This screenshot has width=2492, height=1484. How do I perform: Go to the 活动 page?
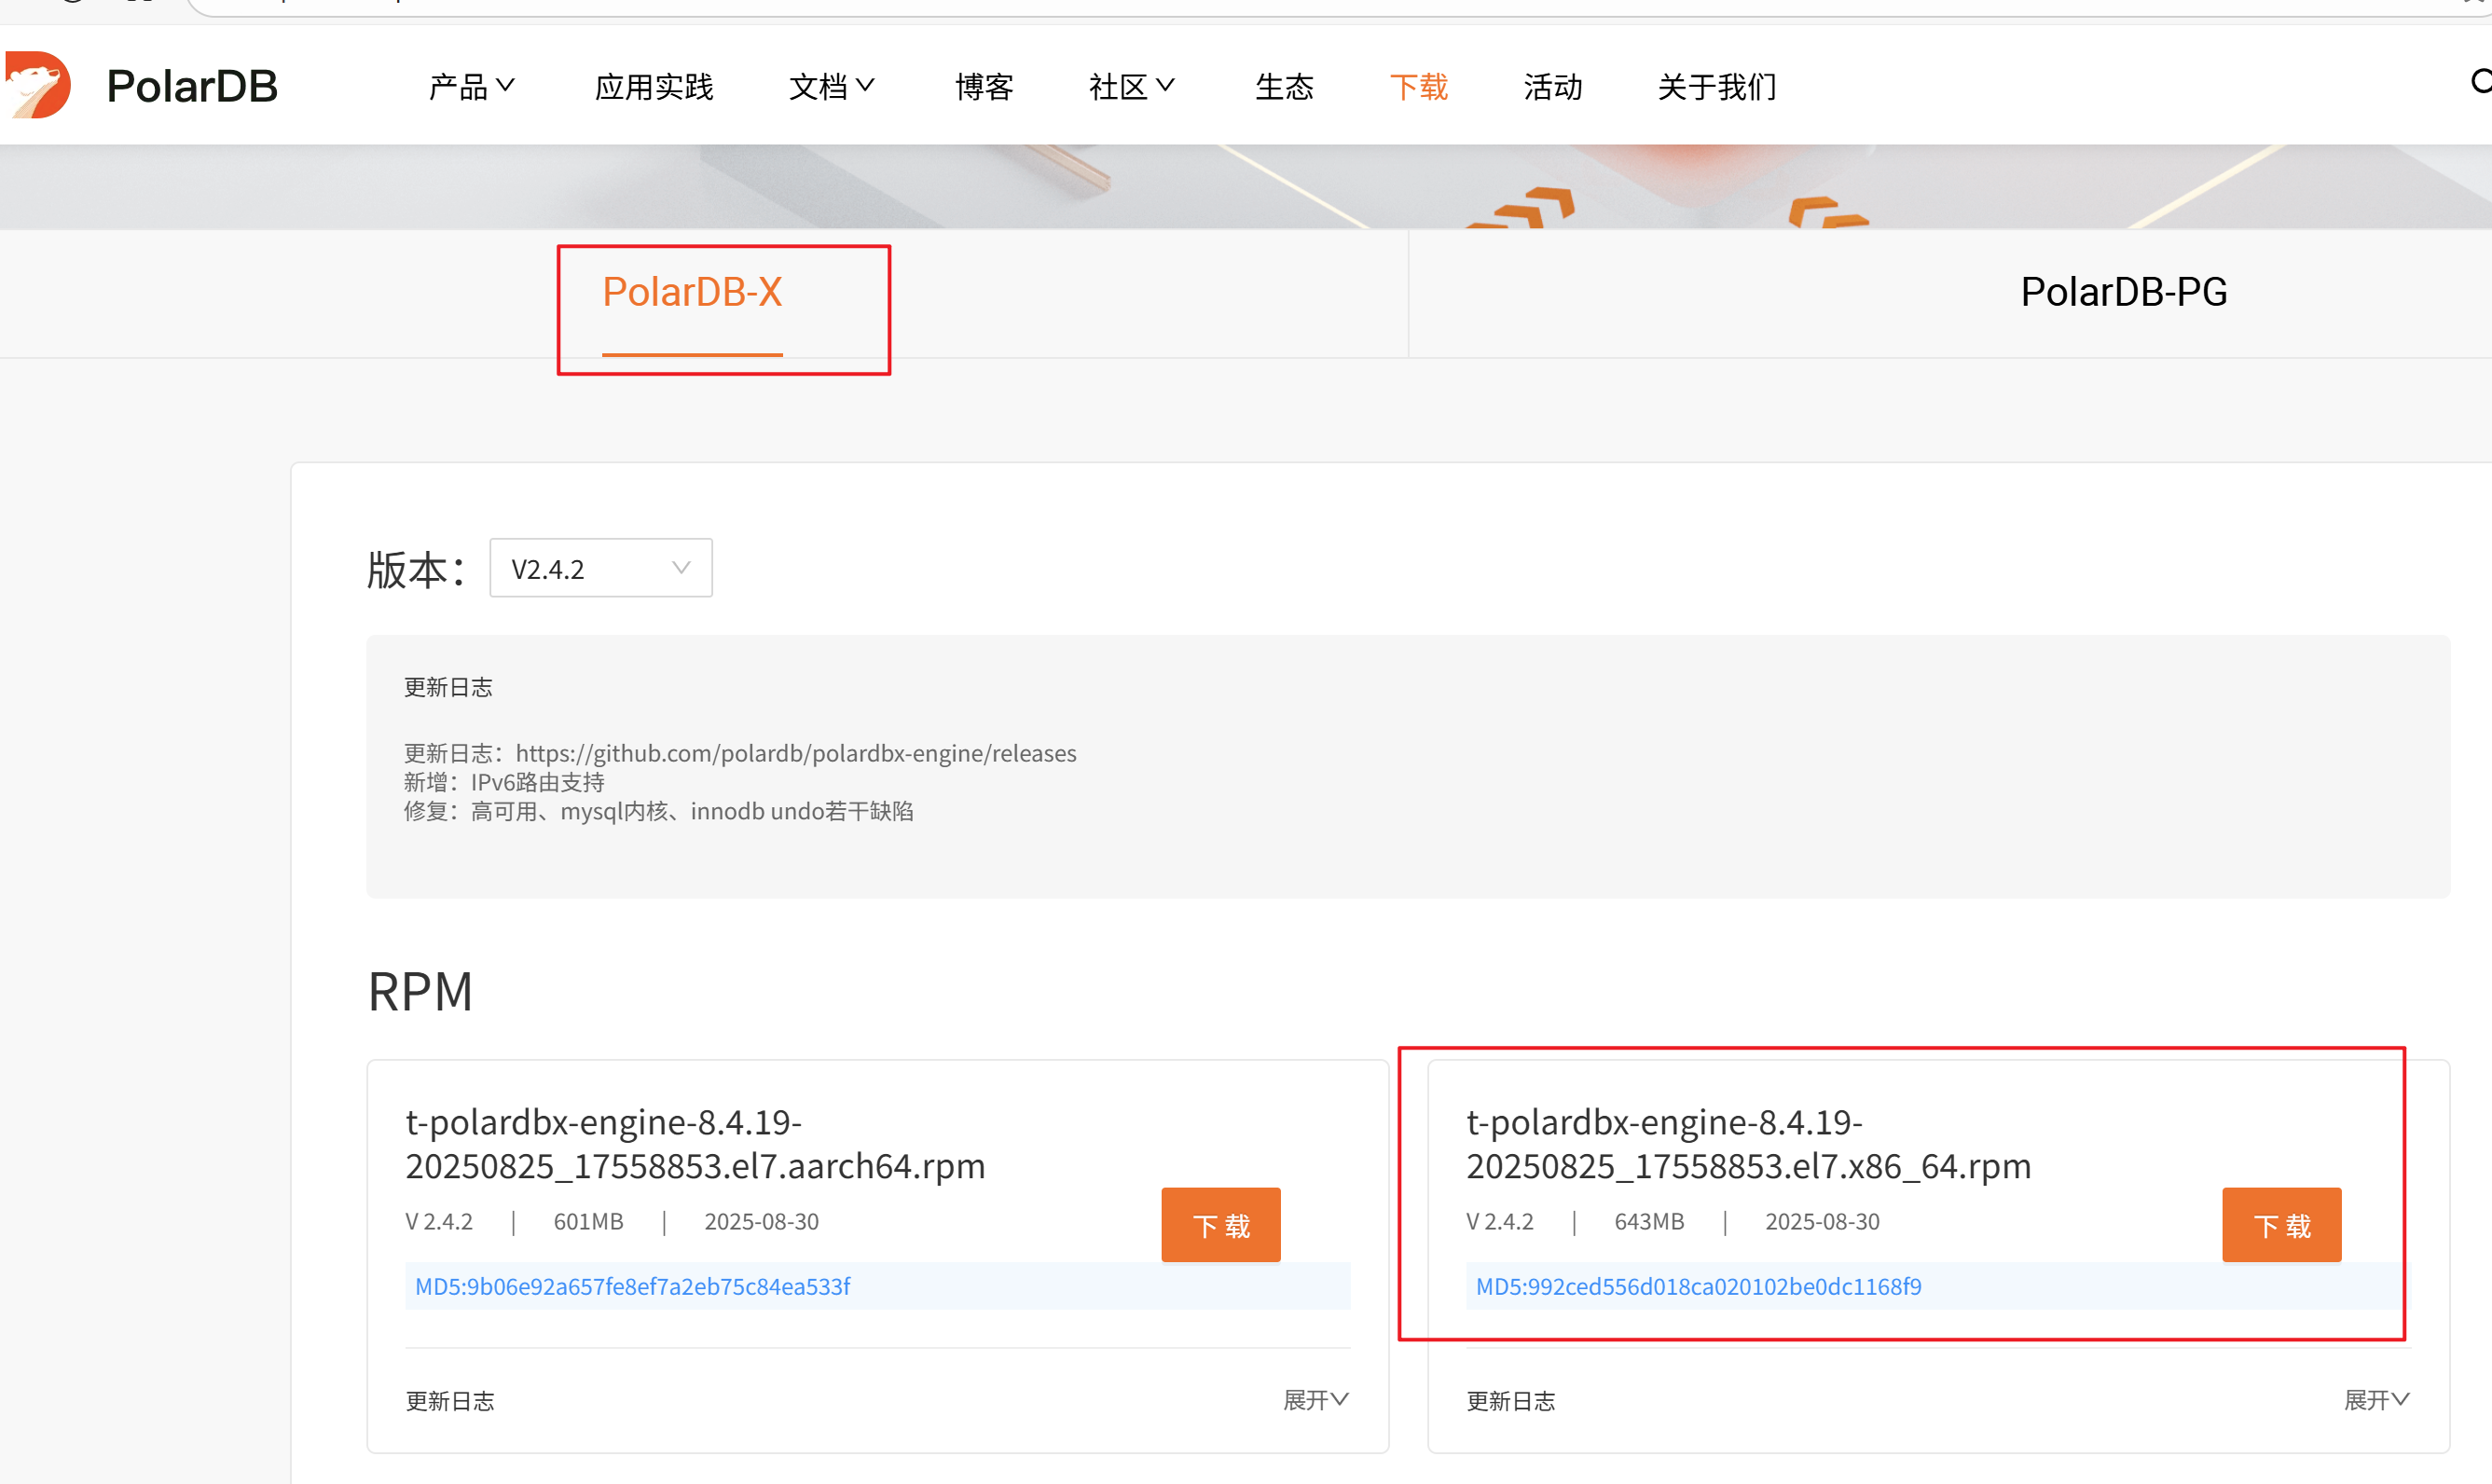pos(1552,87)
